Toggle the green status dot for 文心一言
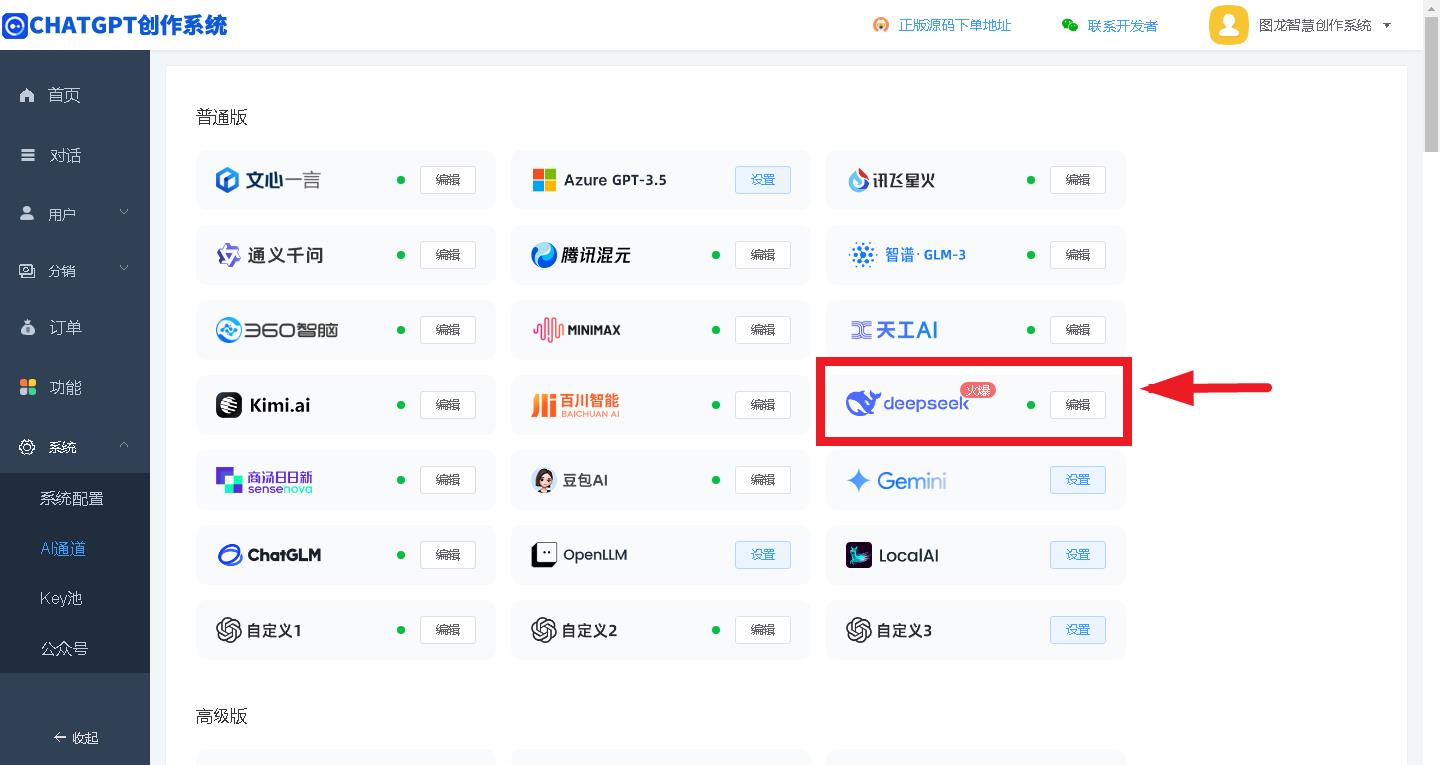Screen dimensions: 1440x765 (401, 180)
